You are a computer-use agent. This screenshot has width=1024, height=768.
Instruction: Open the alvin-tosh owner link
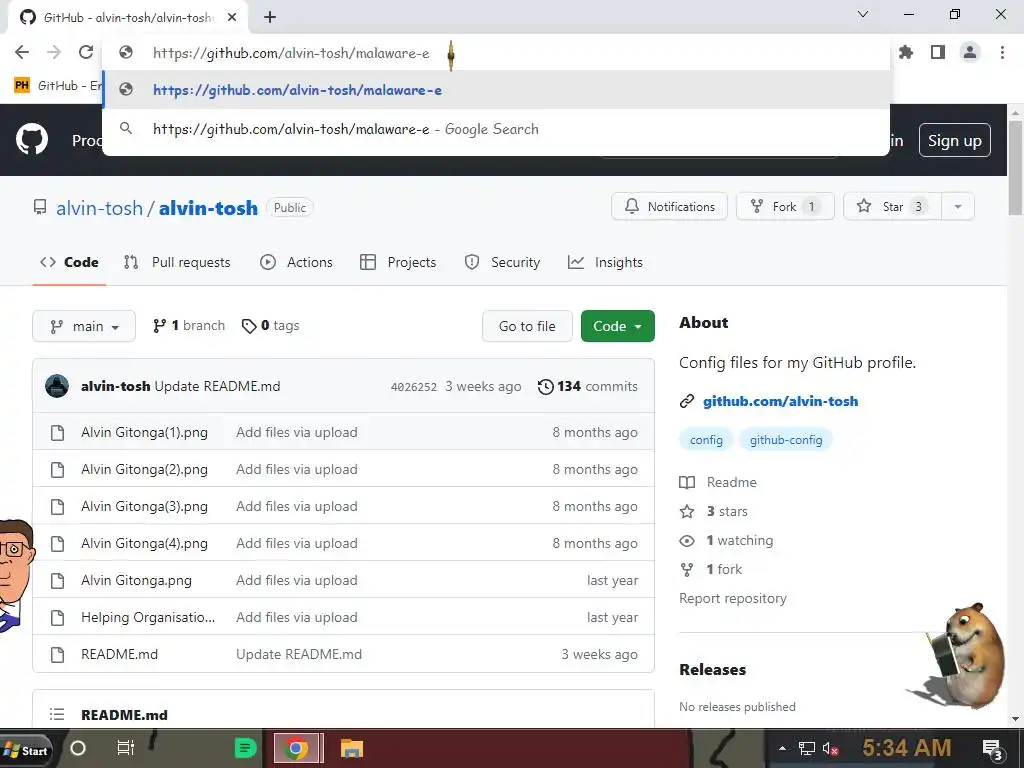[99, 208]
